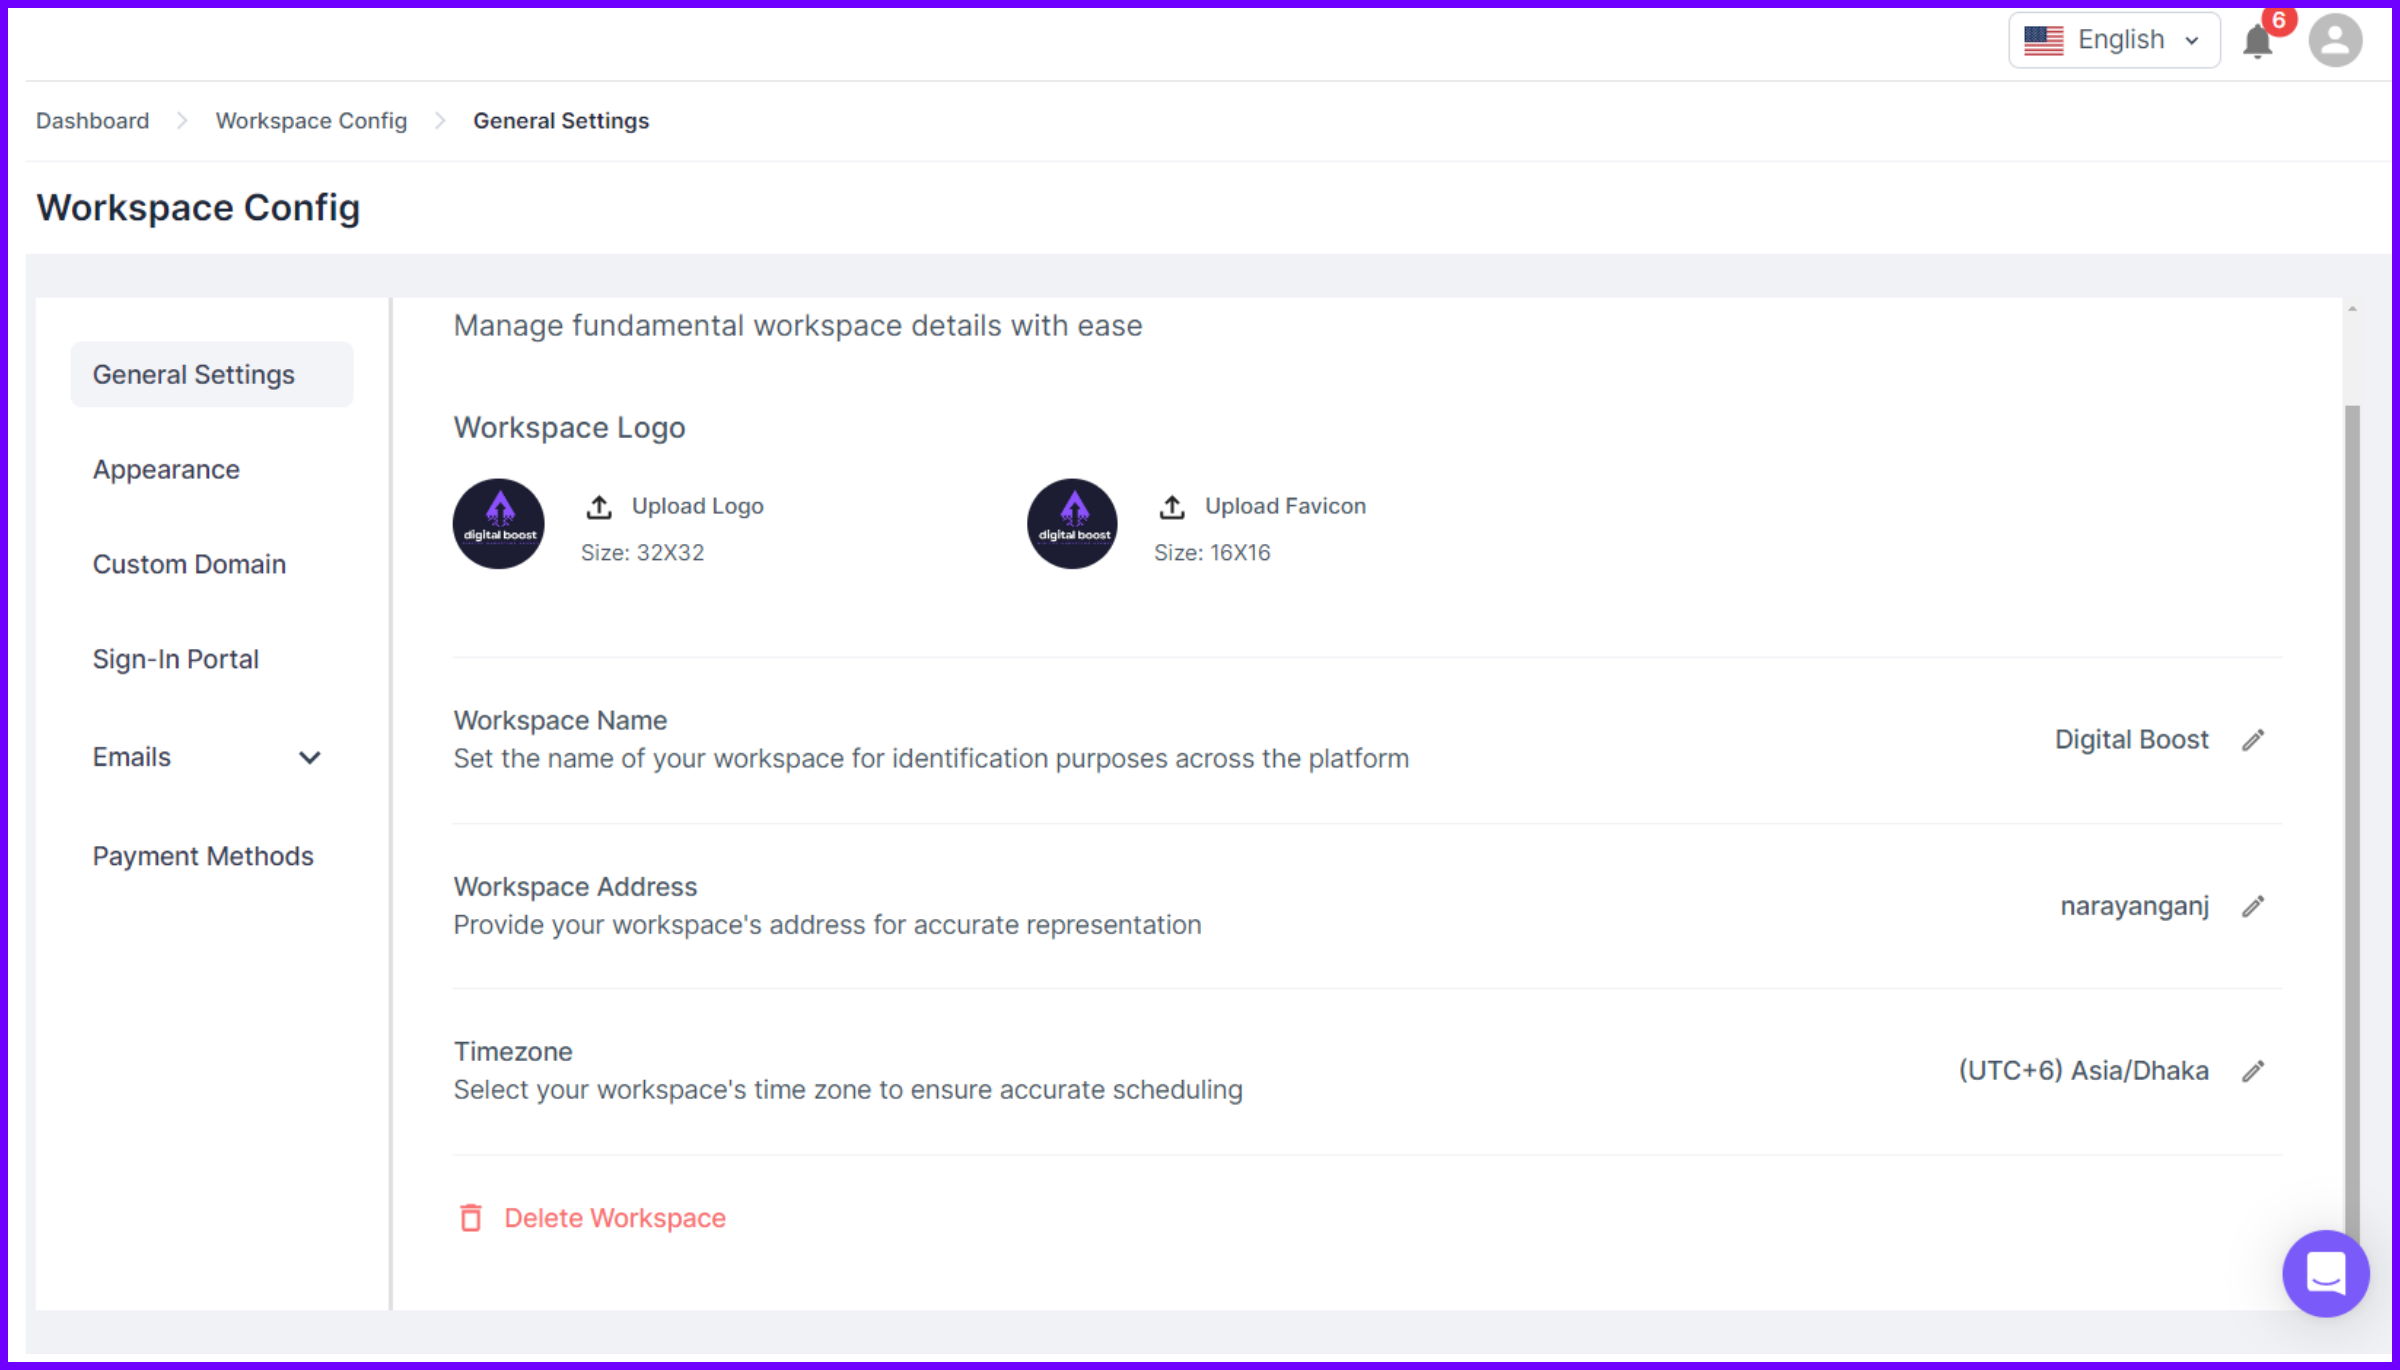Image resolution: width=2400 pixels, height=1370 pixels.
Task: Open notifications via the bell icon
Action: (x=2258, y=42)
